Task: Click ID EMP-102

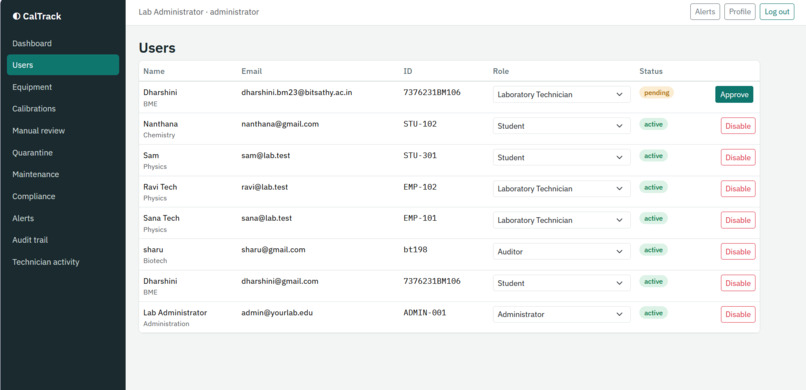Action: click(x=420, y=187)
